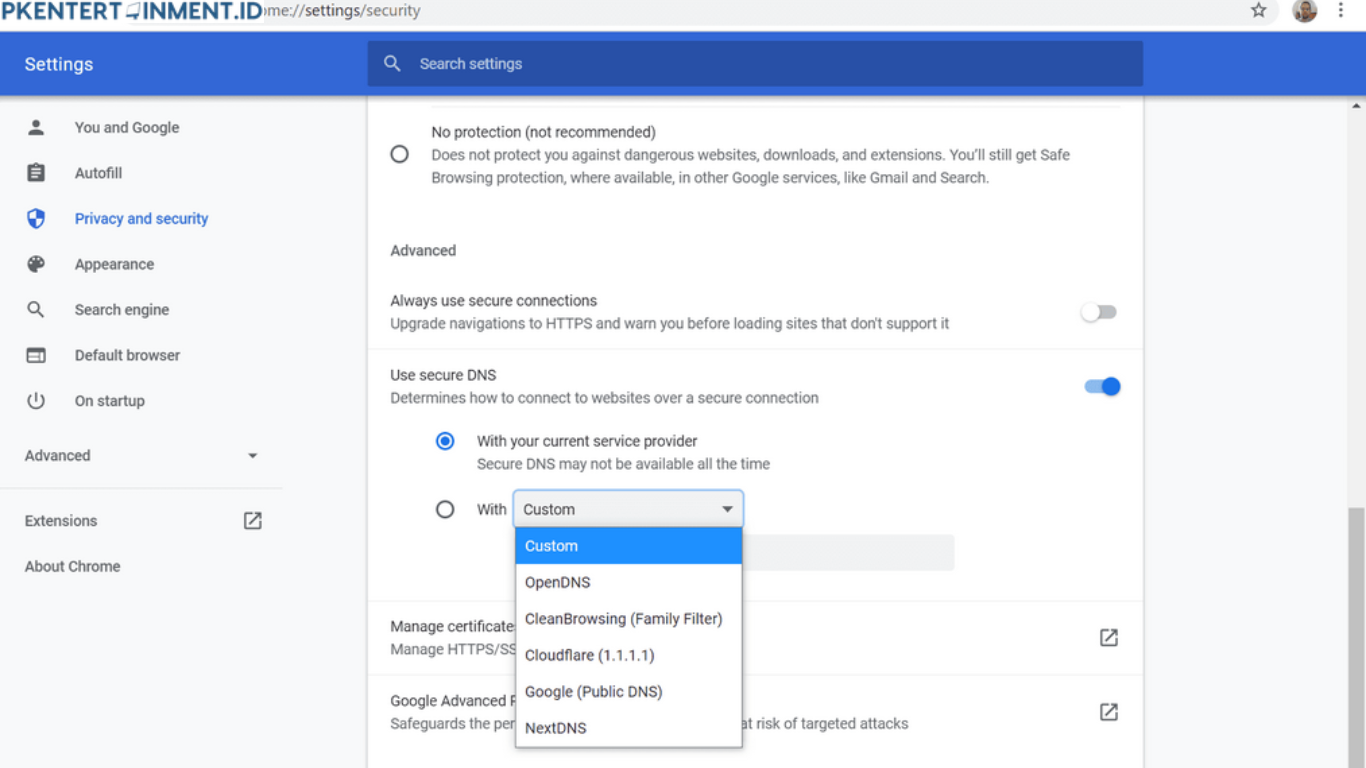Select With your current service provider radio
This screenshot has height=768, width=1366.
(x=445, y=441)
